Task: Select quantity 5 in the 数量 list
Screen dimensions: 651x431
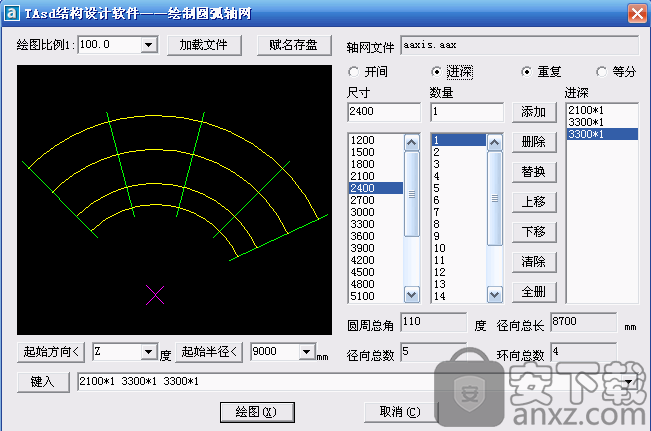Action: [459, 188]
